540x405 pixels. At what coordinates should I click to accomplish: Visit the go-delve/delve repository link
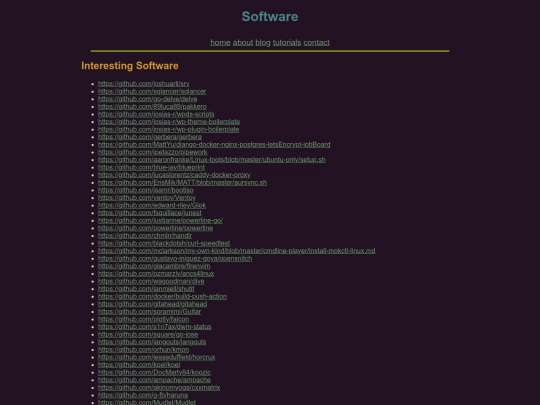147,99
